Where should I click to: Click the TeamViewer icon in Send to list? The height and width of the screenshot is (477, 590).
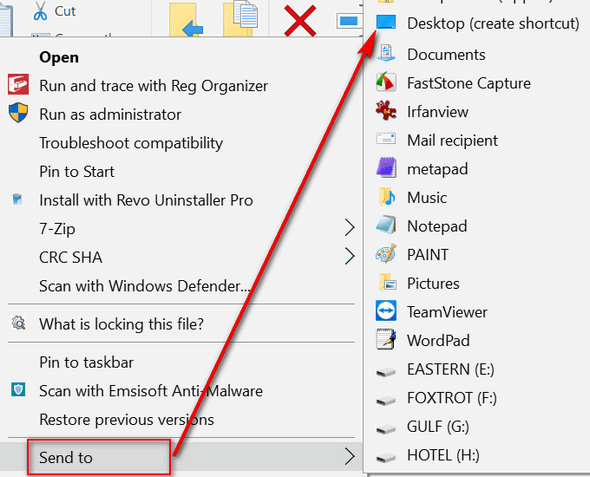(386, 311)
